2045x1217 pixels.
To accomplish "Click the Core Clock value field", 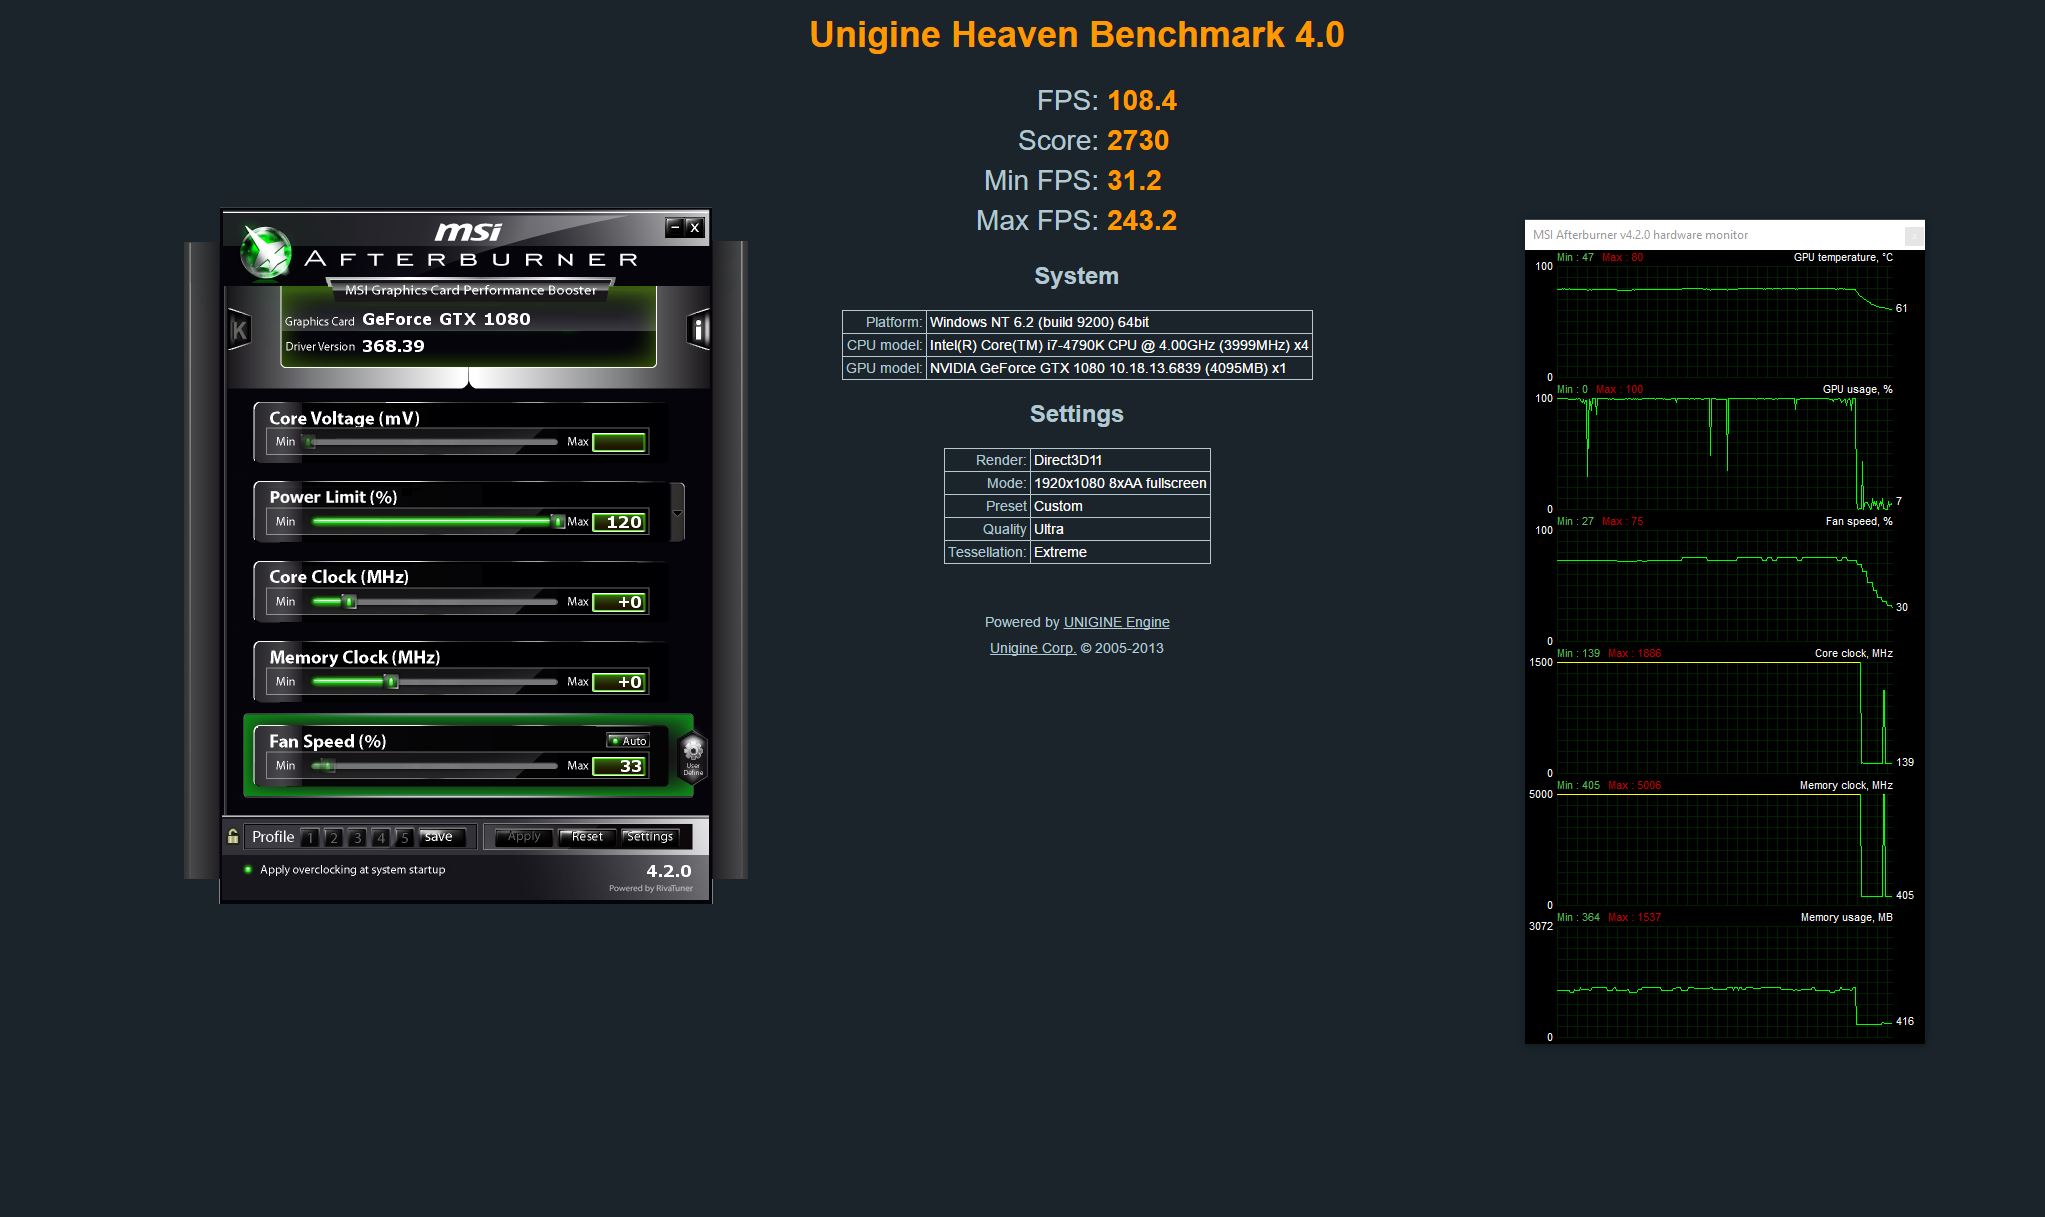I will tap(619, 602).
